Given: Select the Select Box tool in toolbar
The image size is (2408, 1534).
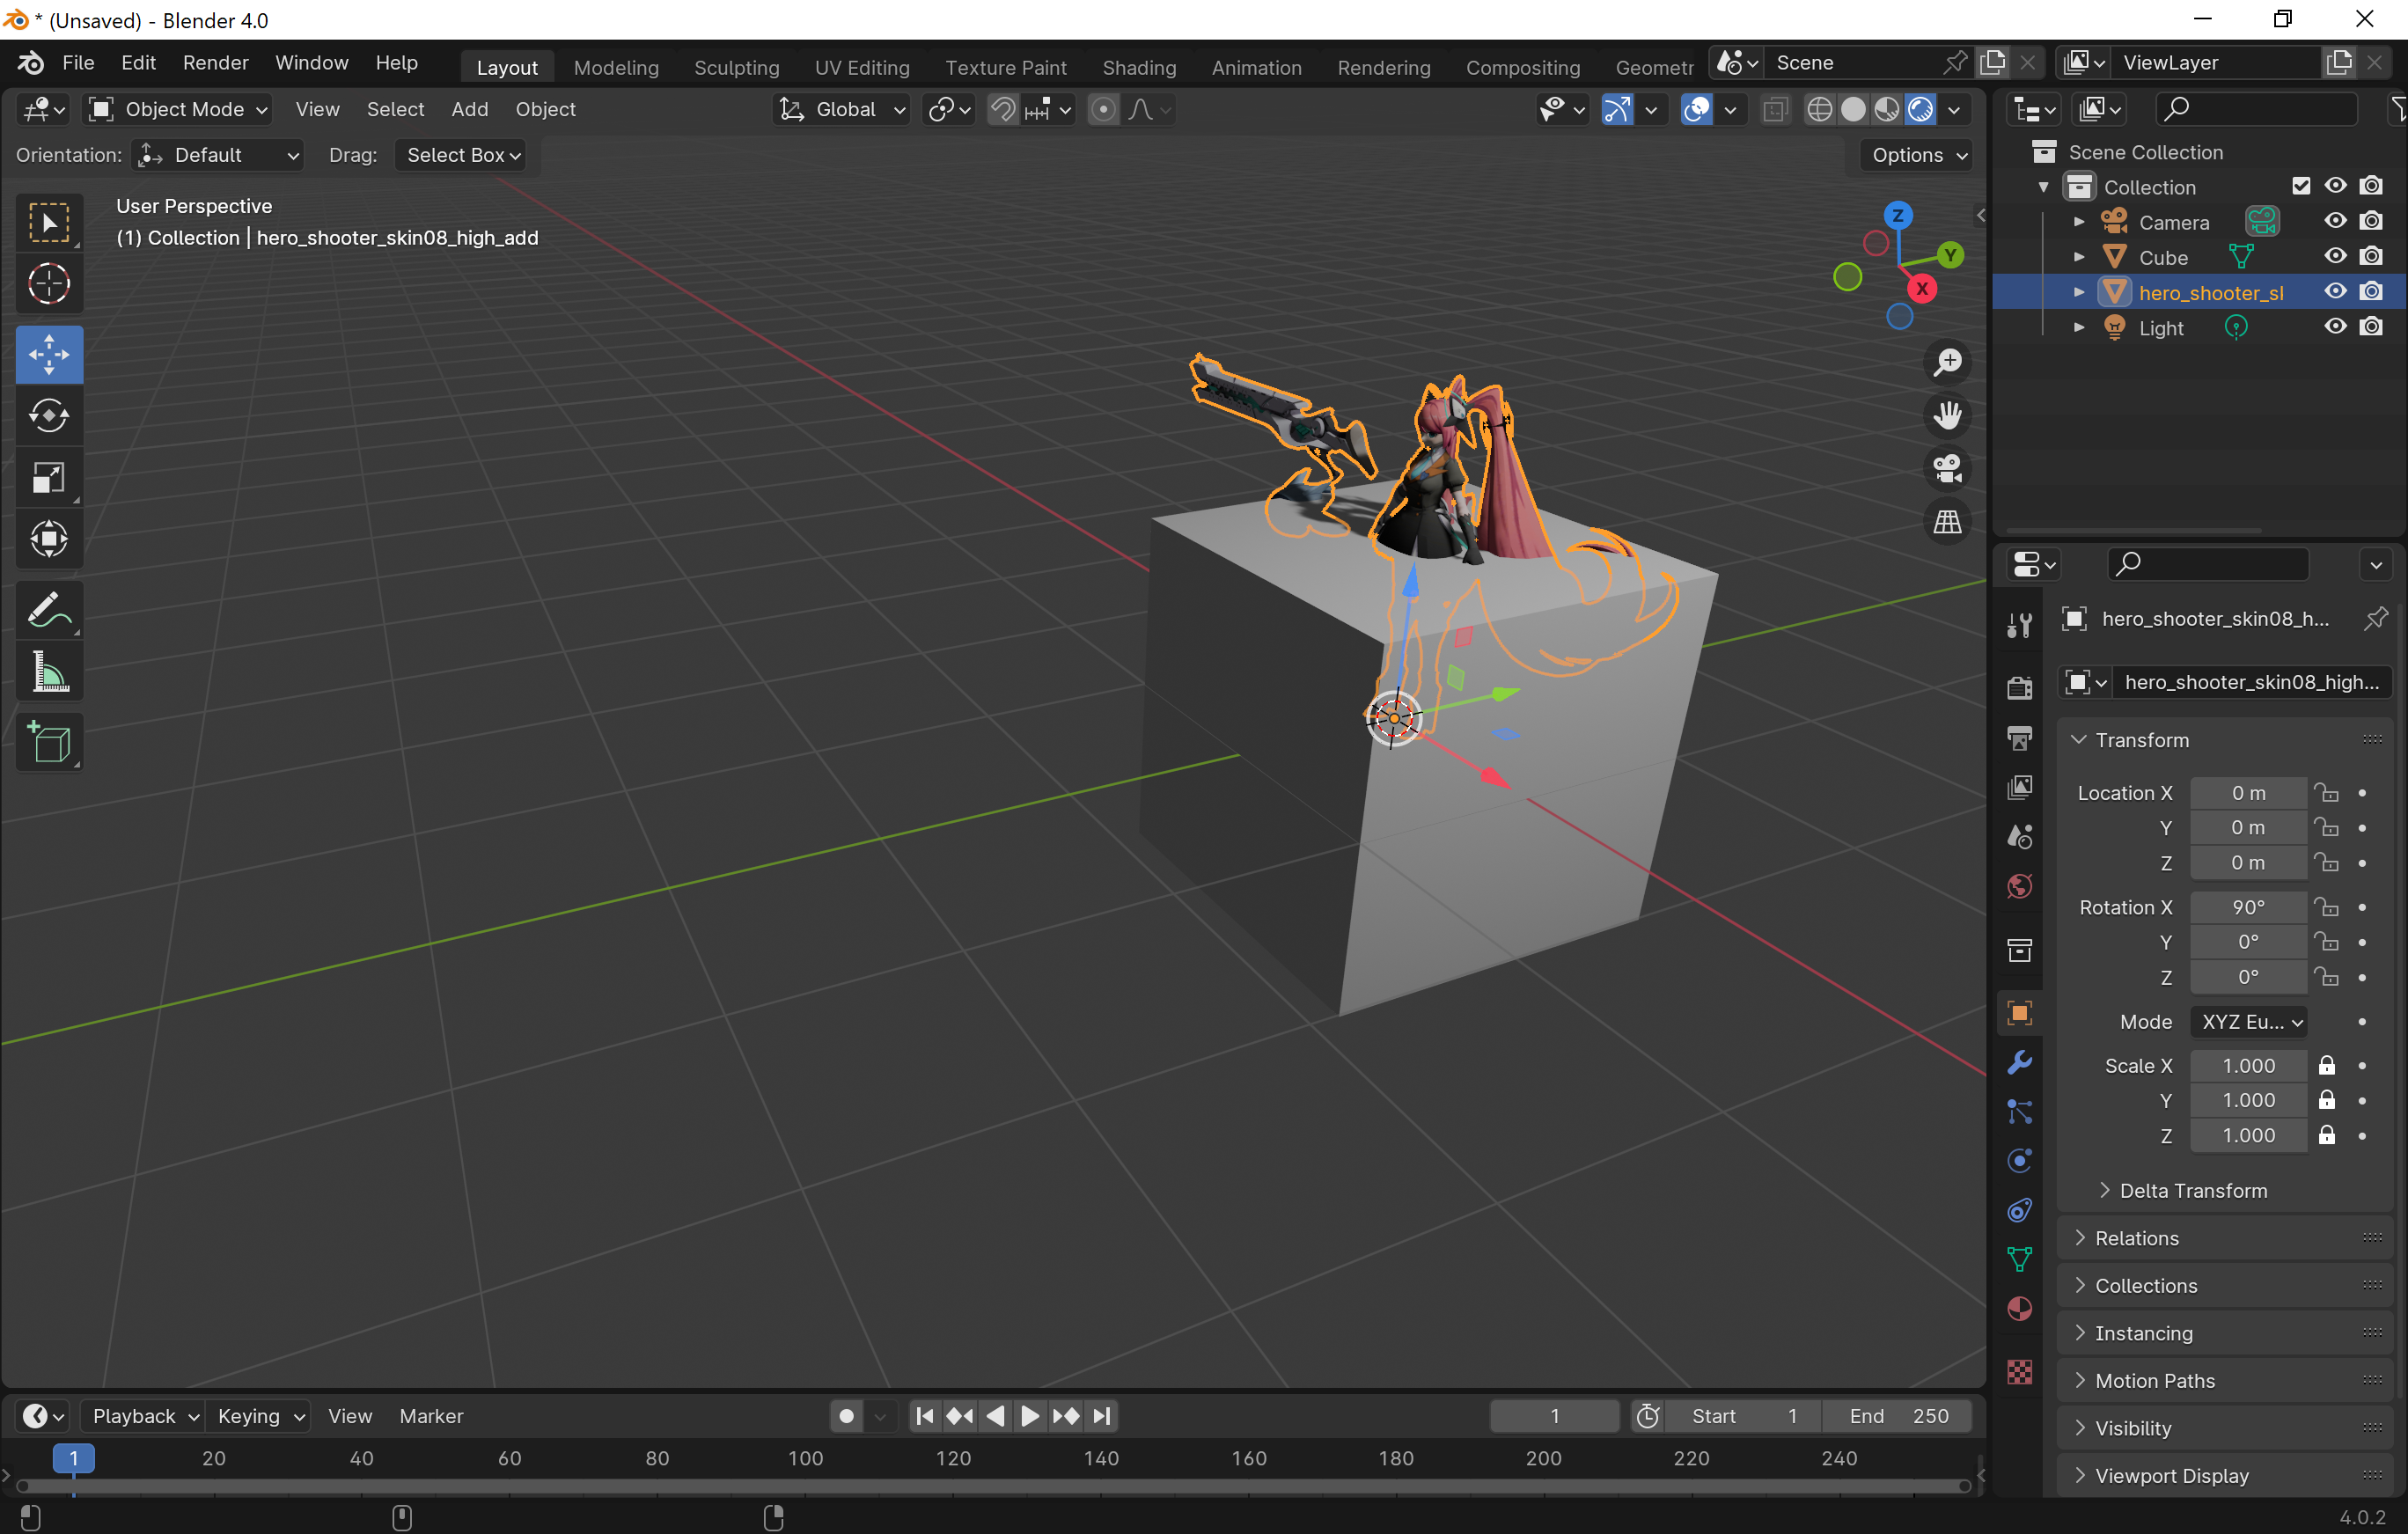Looking at the screenshot, I should (49, 222).
